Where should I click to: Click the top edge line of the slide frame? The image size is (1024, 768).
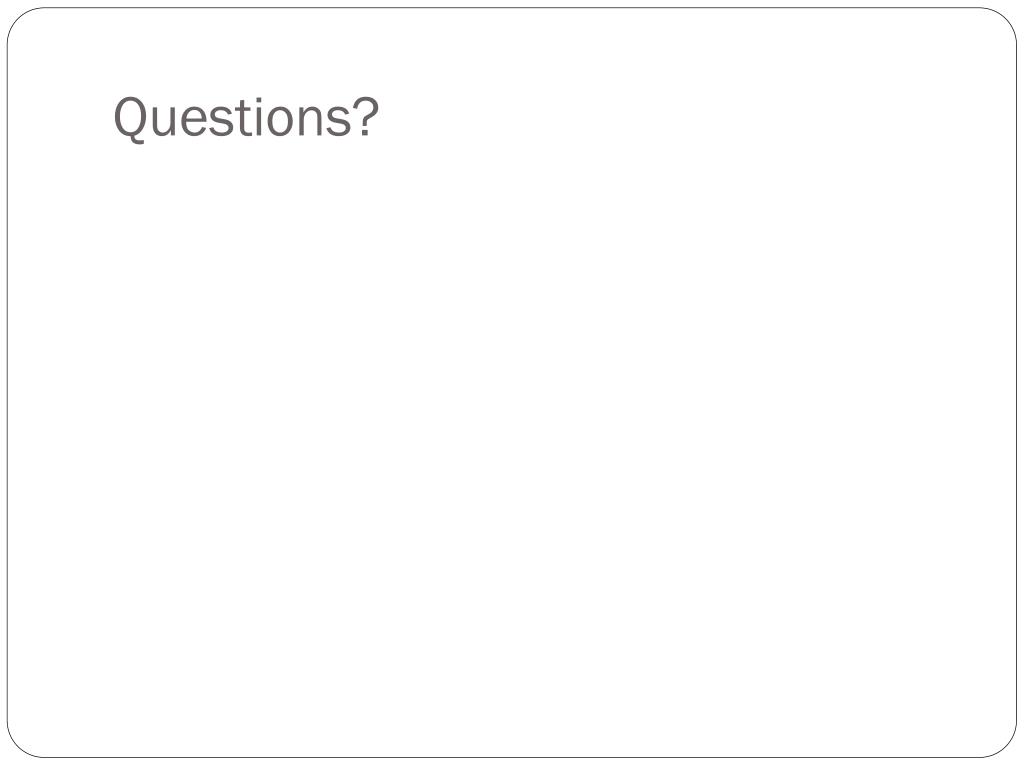point(512,8)
